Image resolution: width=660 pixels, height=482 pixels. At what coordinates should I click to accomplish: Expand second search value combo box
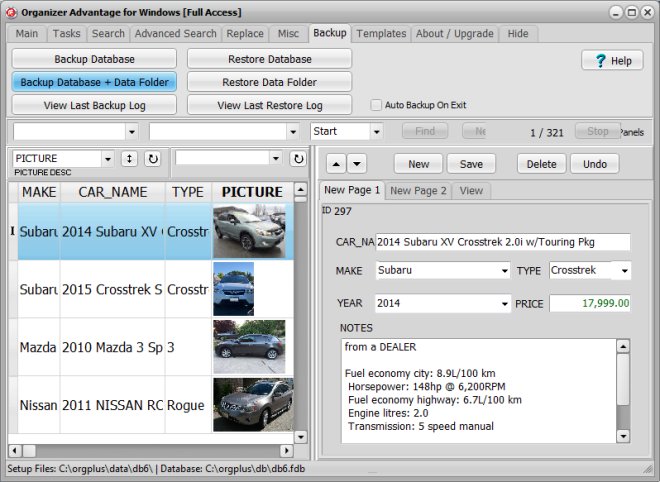click(293, 132)
